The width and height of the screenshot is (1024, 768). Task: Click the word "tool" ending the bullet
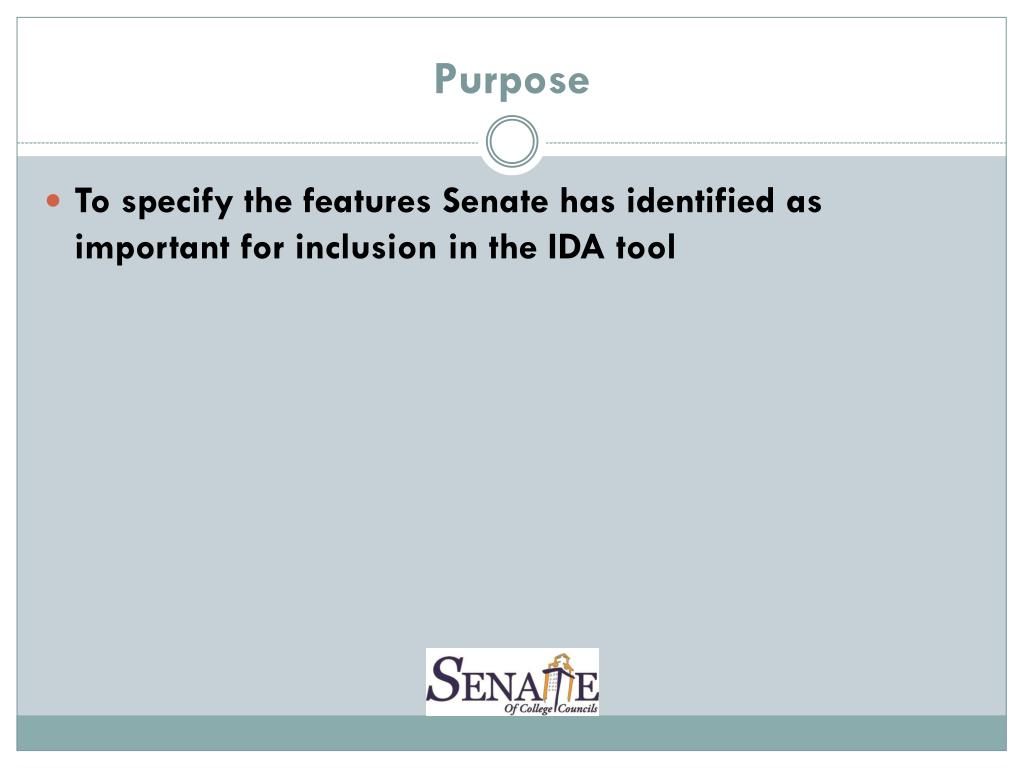point(645,248)
